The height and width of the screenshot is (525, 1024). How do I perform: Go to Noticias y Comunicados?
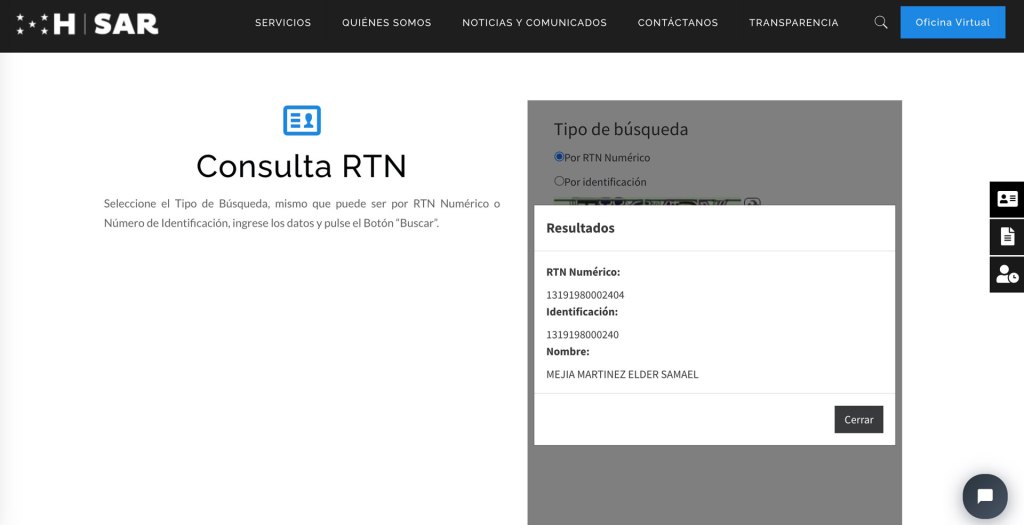point(534,23)
